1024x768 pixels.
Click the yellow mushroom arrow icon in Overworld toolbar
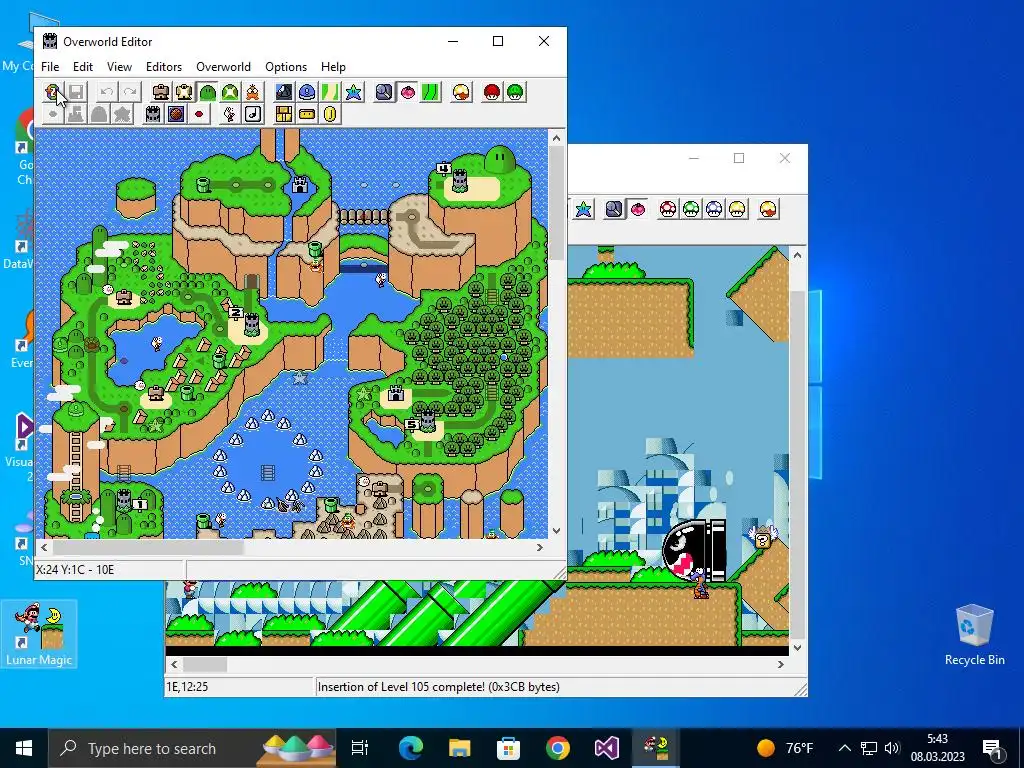pyautogui.click(x=461, y=92)
